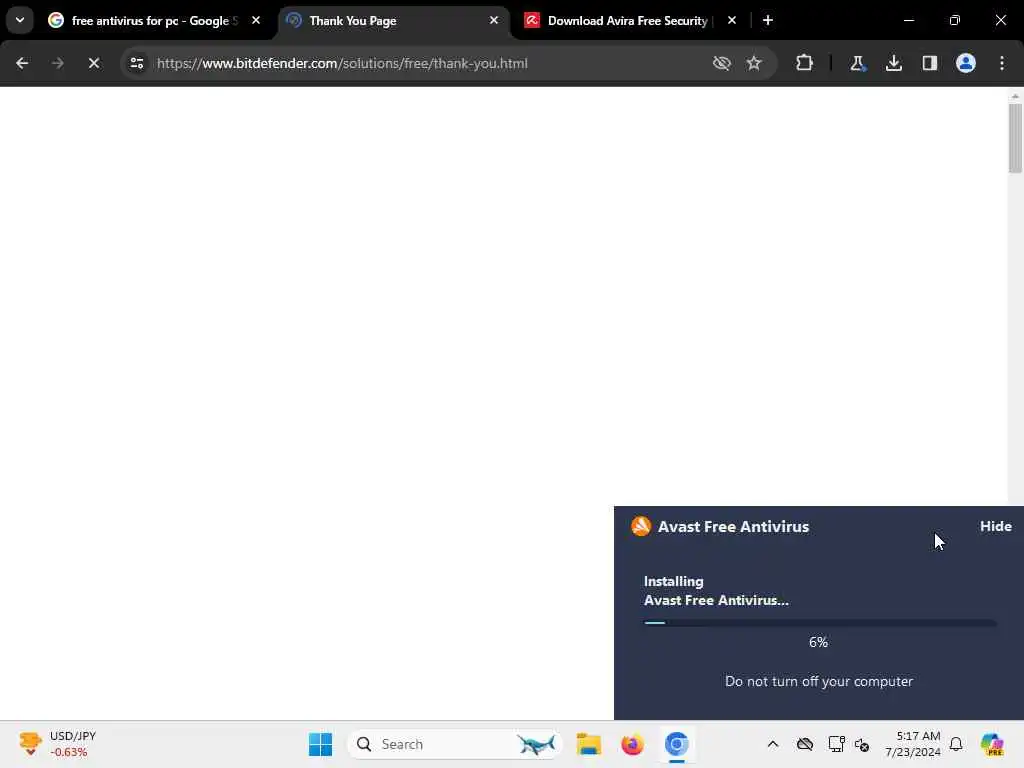Expand the hidden system tray icons chevron
The image size is (1024, 768).
(x=773, y=744)
